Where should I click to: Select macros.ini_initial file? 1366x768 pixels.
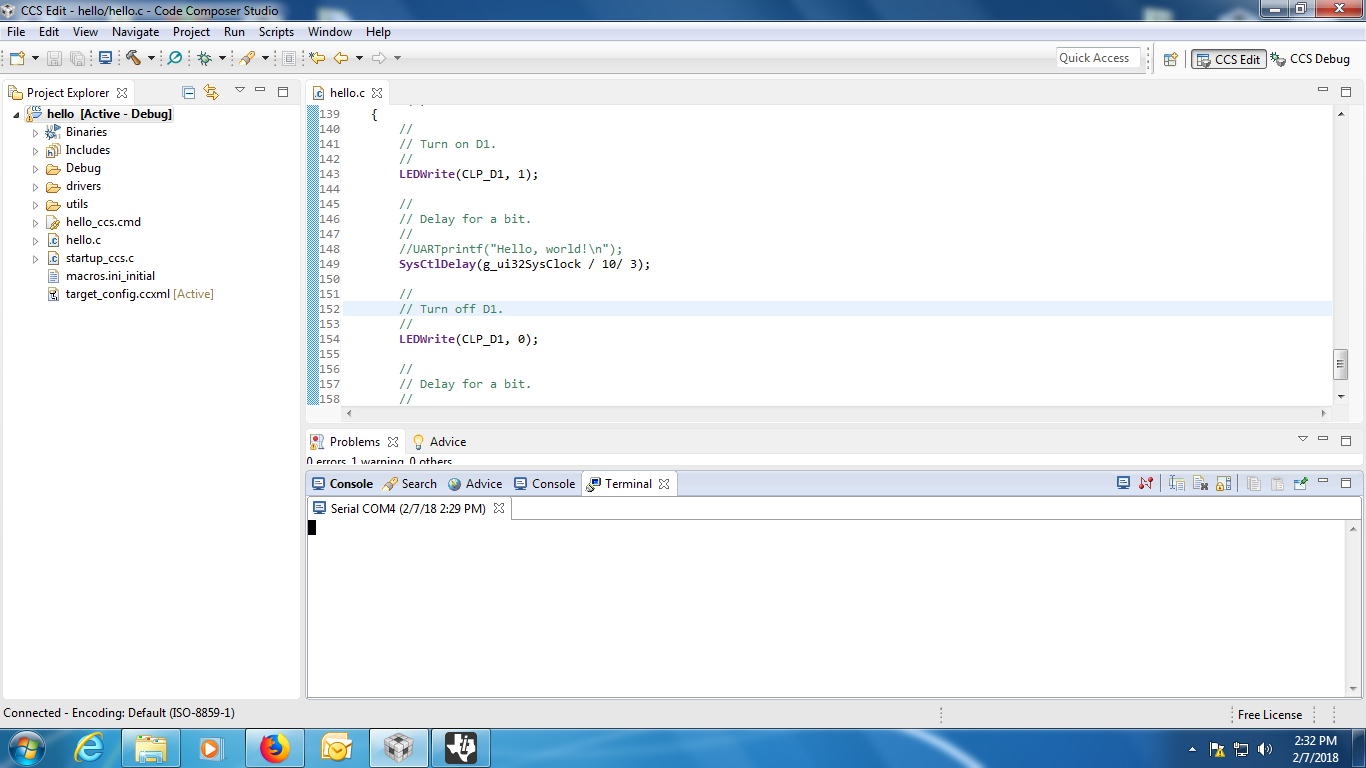pyautogui.click(x=110, y=276)
